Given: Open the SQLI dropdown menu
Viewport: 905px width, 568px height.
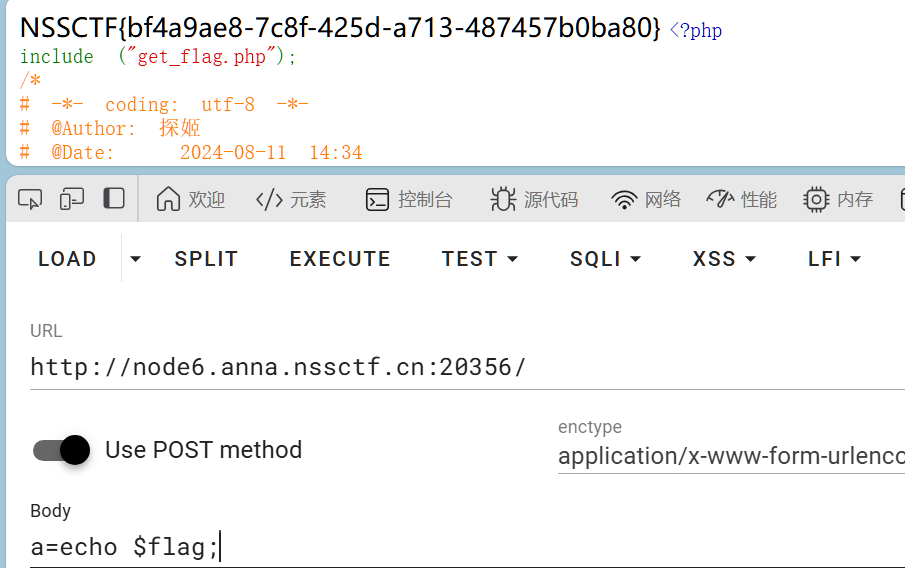Looking at the screenshot, I should (605, 259).
